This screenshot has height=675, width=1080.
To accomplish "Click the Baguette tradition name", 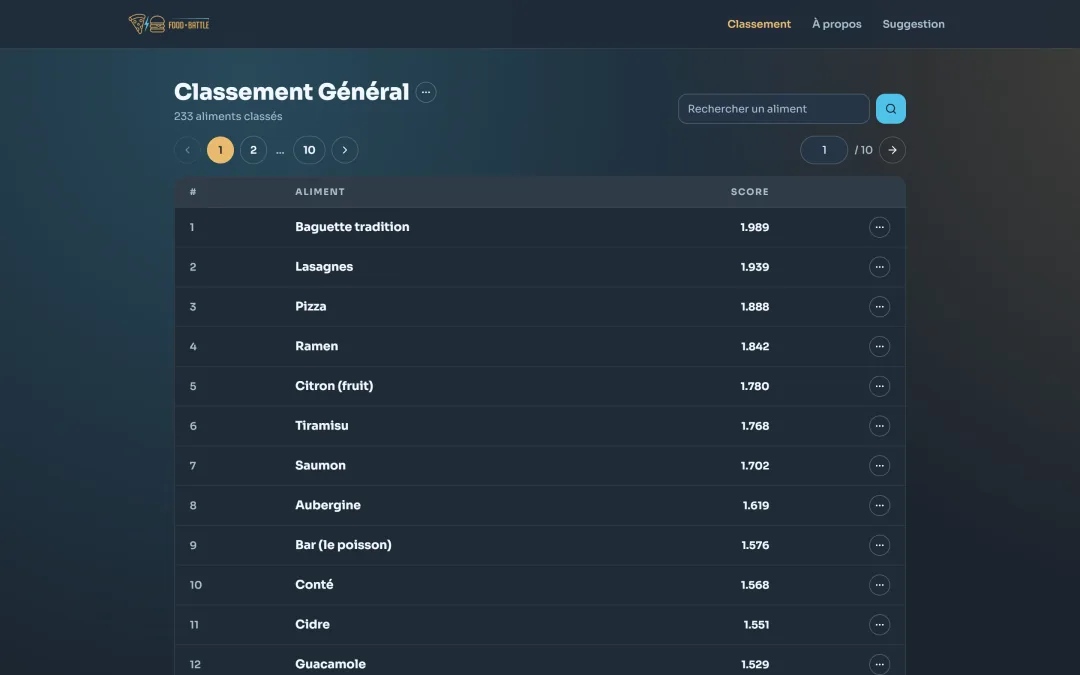I will (x=352, y=227).
